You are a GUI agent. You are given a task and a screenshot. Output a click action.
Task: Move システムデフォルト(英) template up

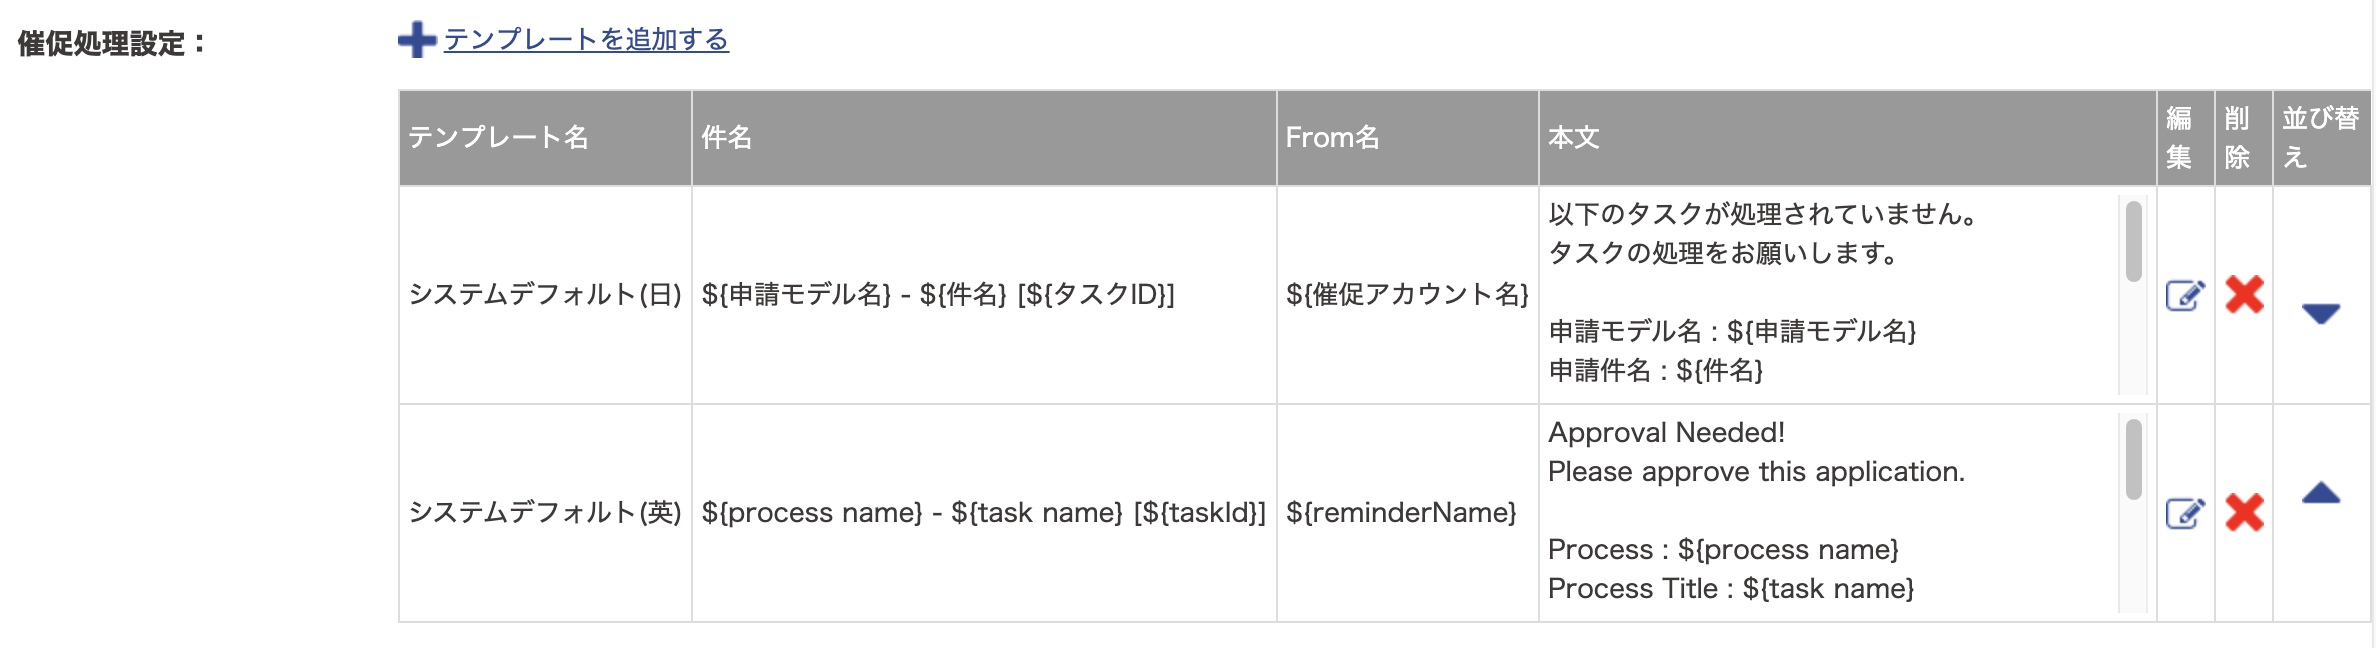point(2321,492)
